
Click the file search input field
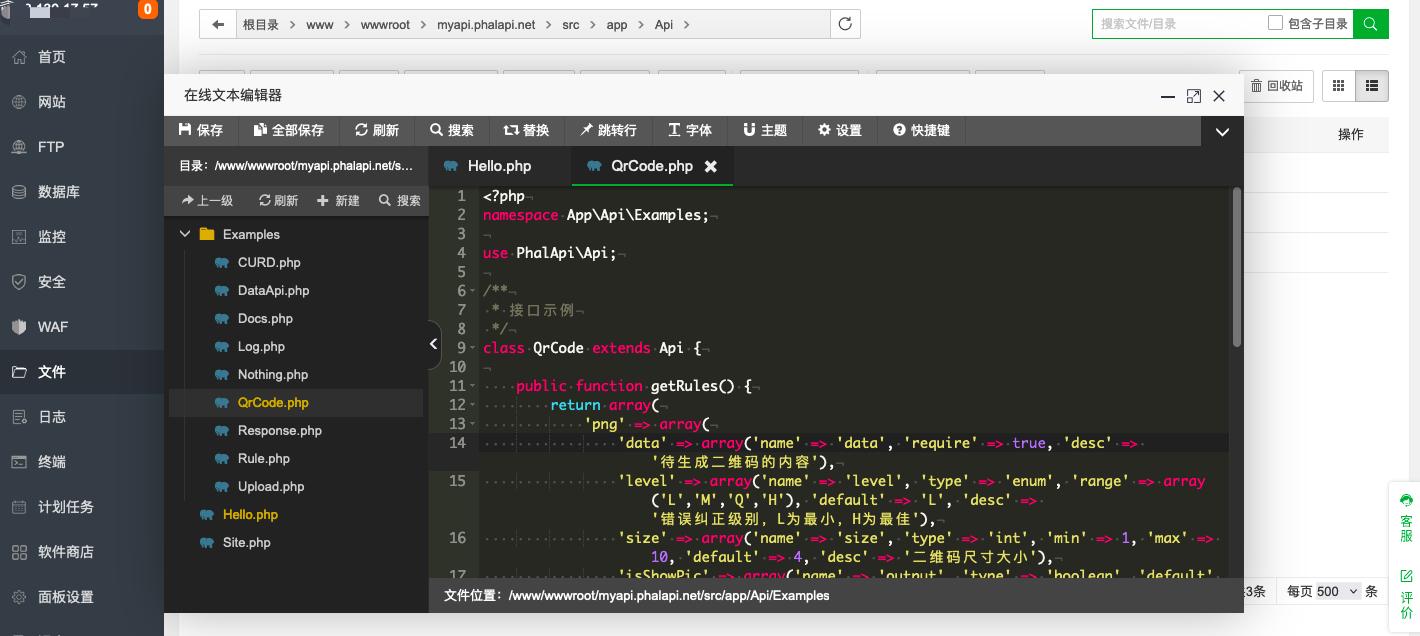(1178, 24)
